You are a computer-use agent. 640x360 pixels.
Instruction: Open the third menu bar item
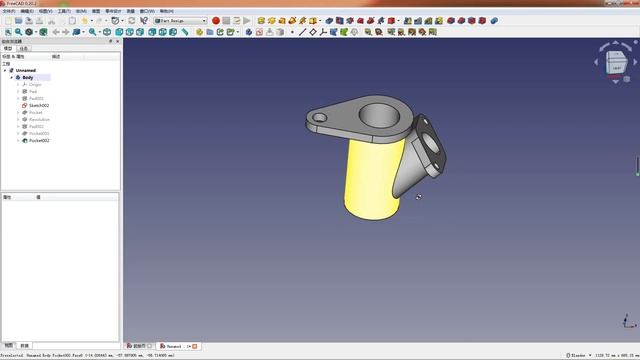pos(45,11)
